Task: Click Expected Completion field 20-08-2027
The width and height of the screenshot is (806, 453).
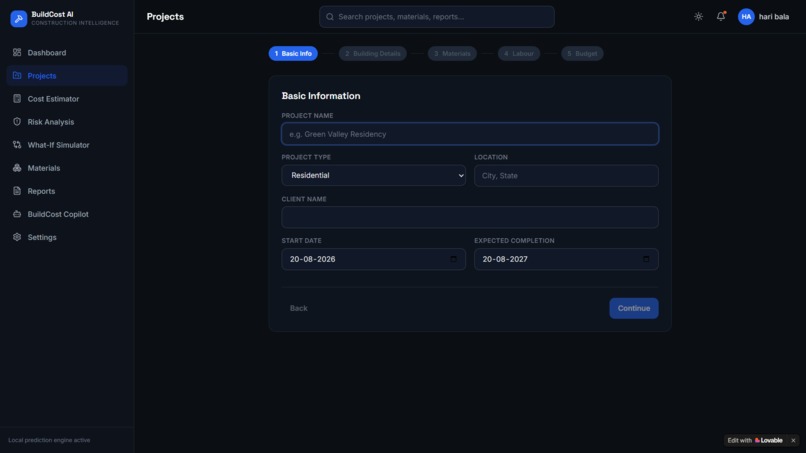Action: point(566,259)
